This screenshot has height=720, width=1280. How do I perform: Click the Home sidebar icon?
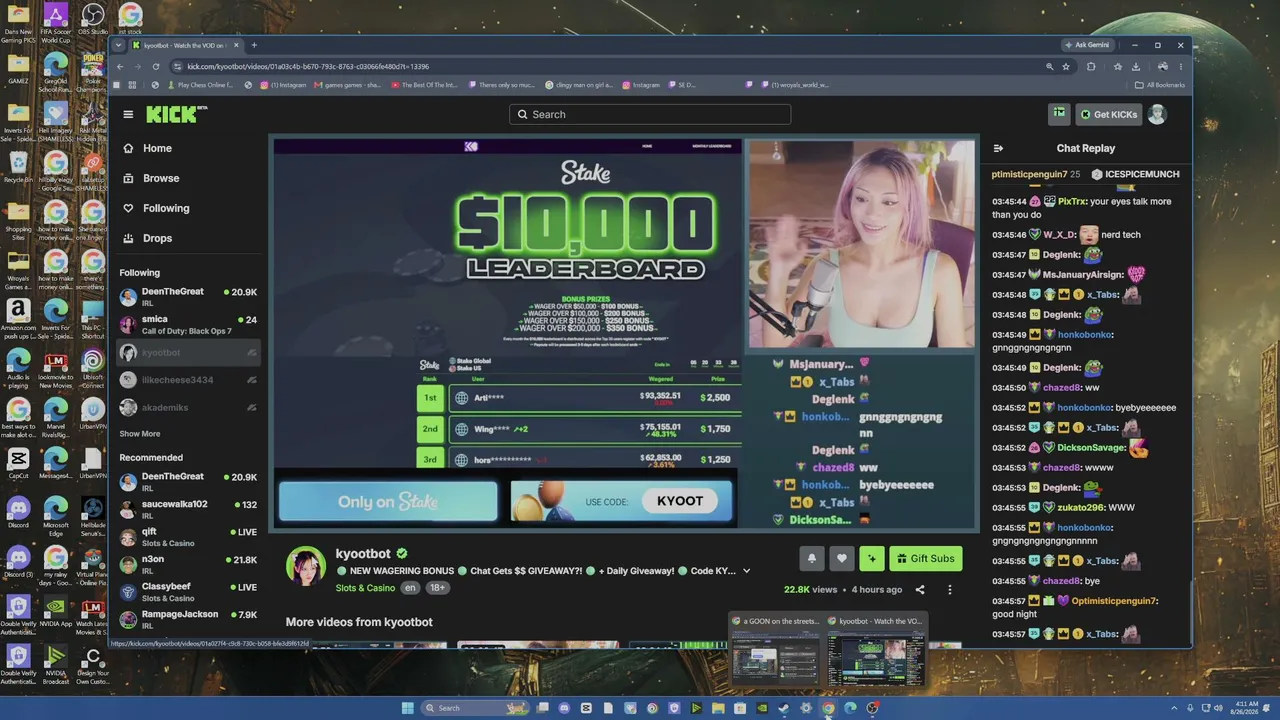point(128,148)
